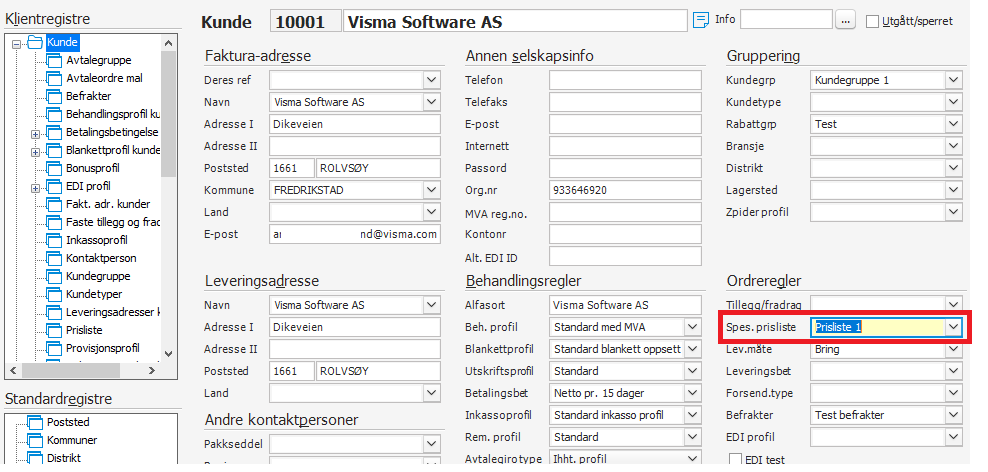Expand the Blankettprofil kunde tree node

click(35, 152)
